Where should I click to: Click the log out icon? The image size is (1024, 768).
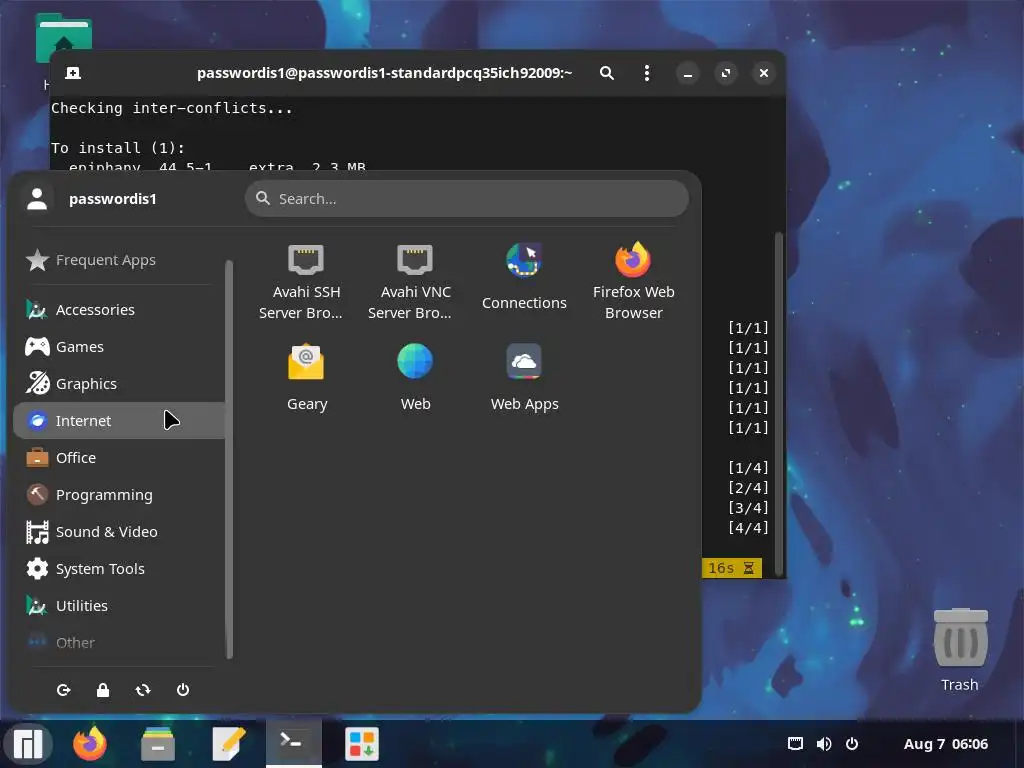coord(63,690)
